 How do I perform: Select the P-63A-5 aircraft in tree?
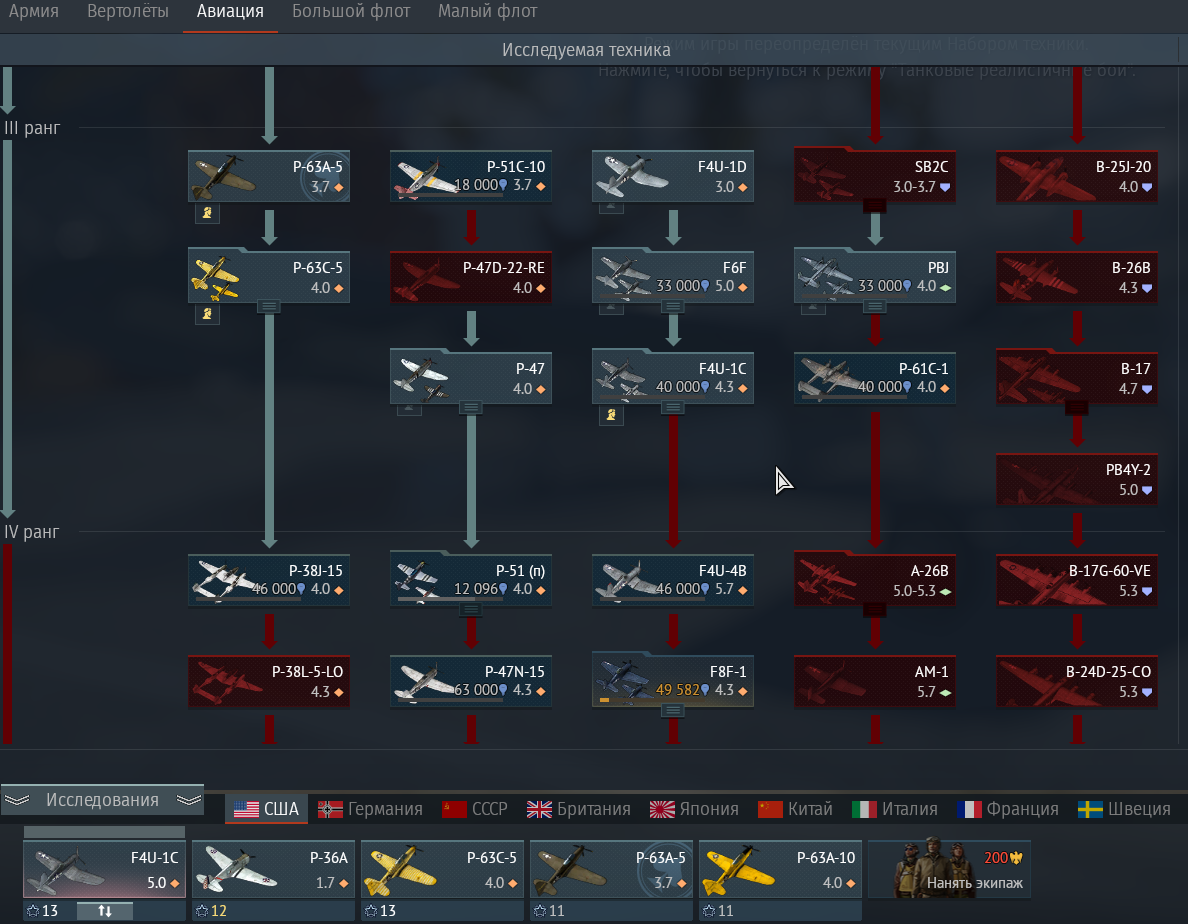click(269, 176)
